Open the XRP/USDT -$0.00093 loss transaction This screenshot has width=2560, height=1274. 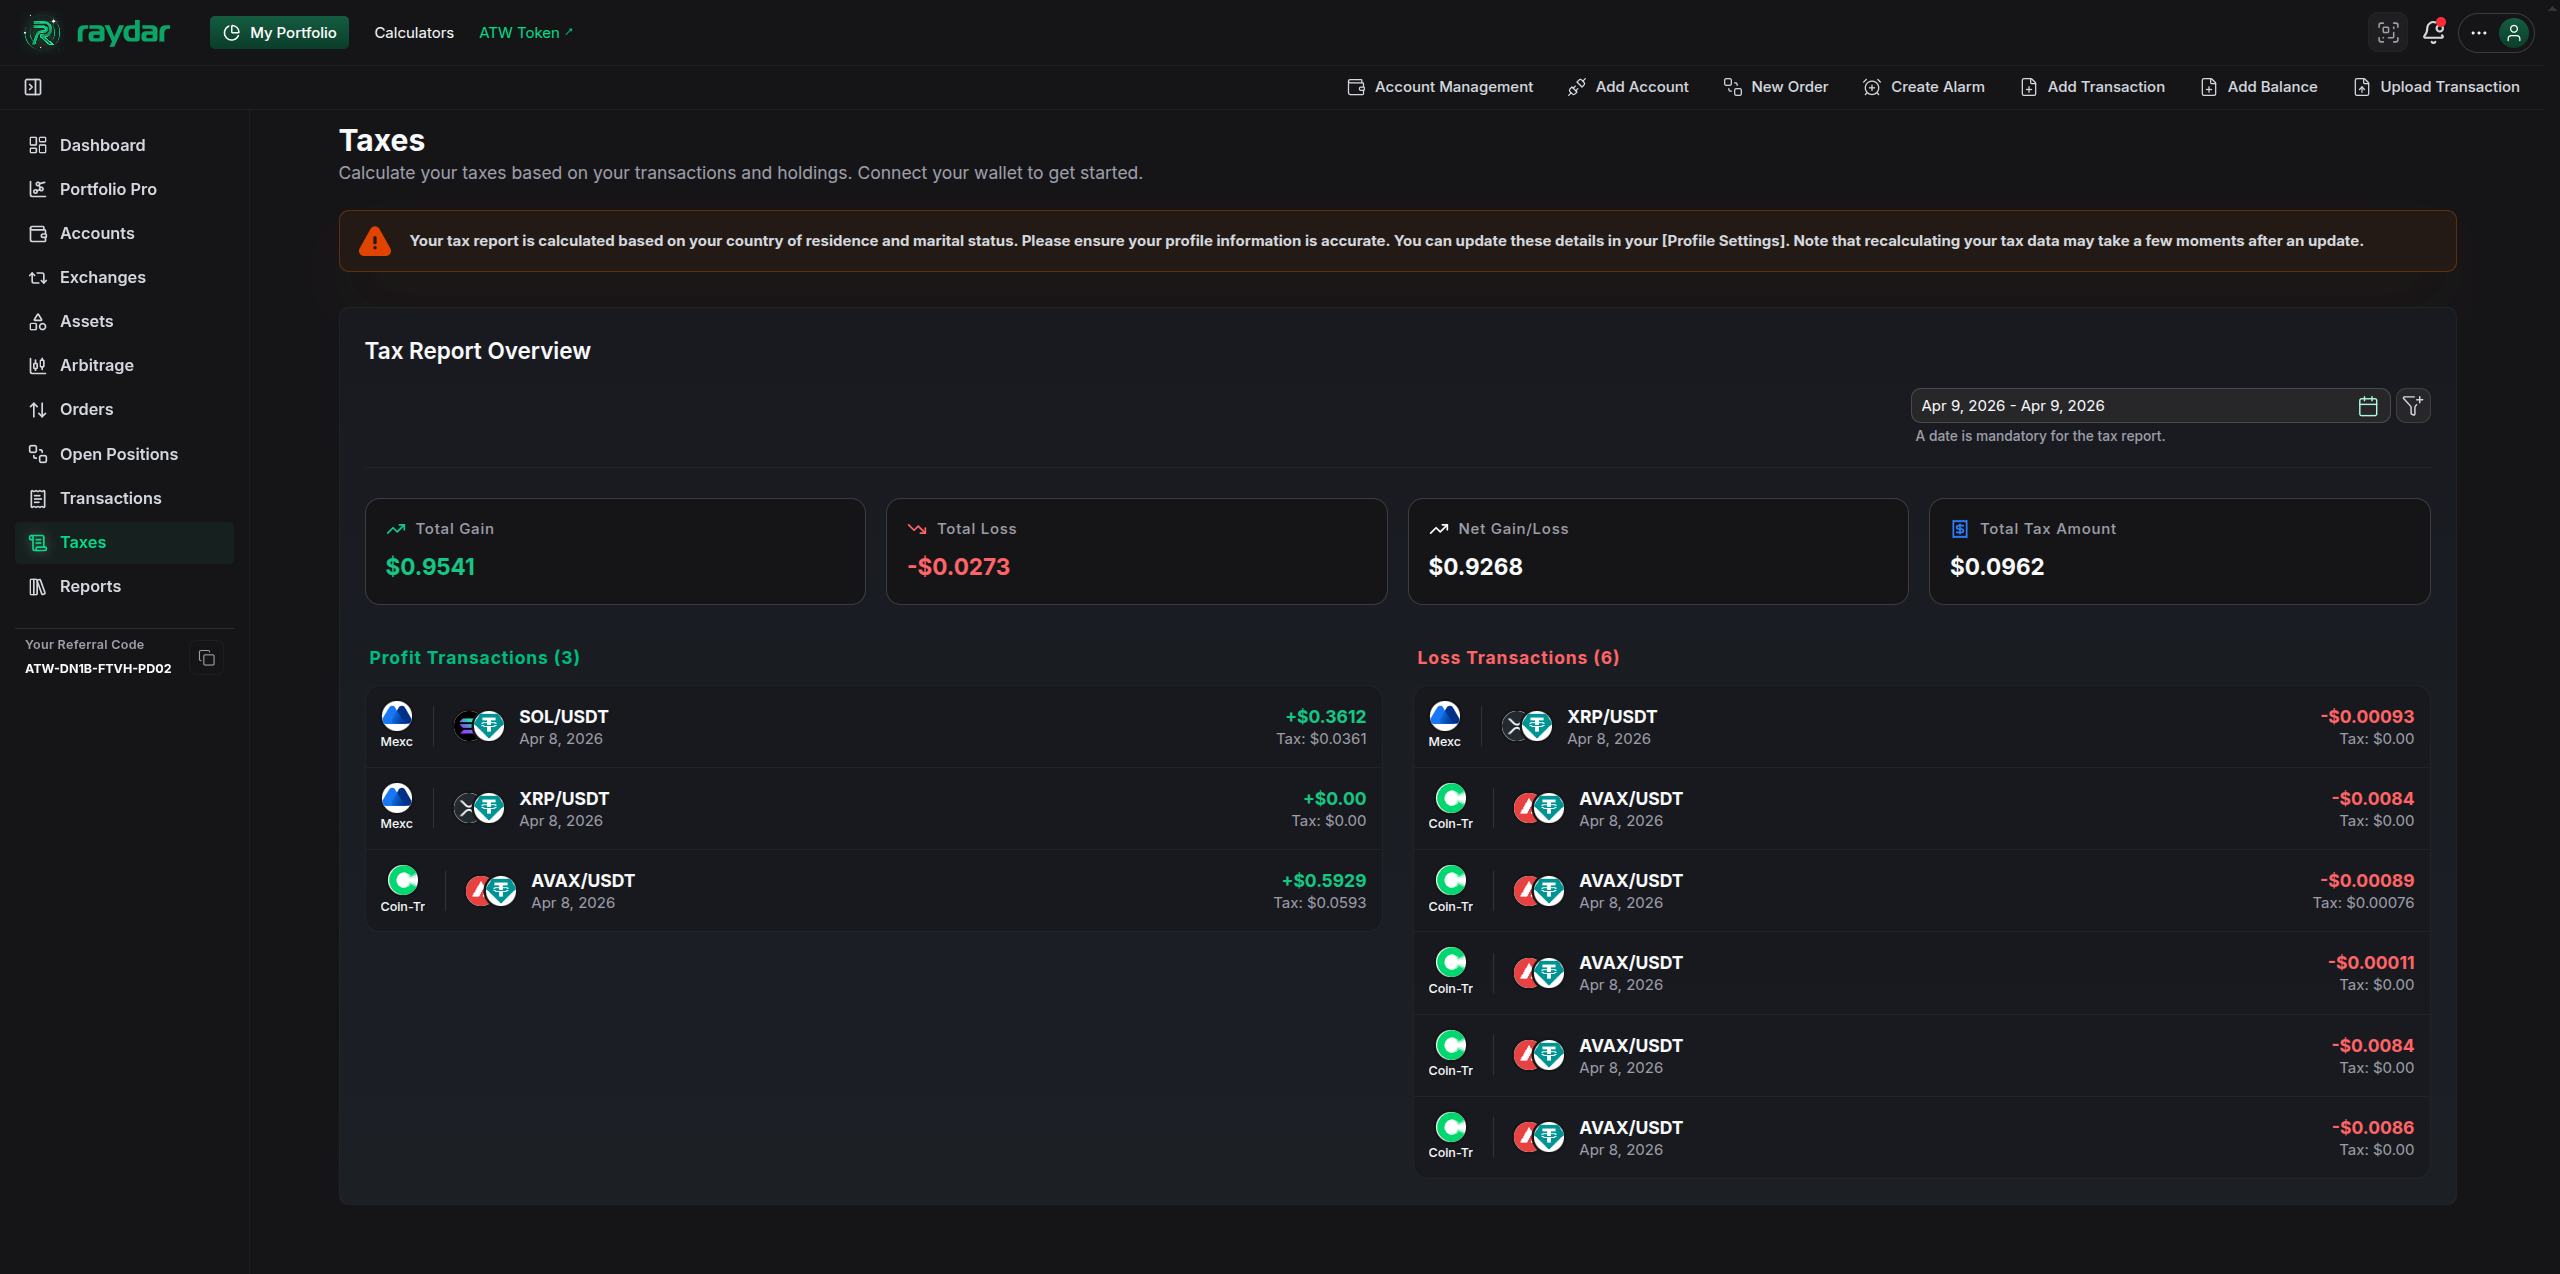pos(1922,727)
